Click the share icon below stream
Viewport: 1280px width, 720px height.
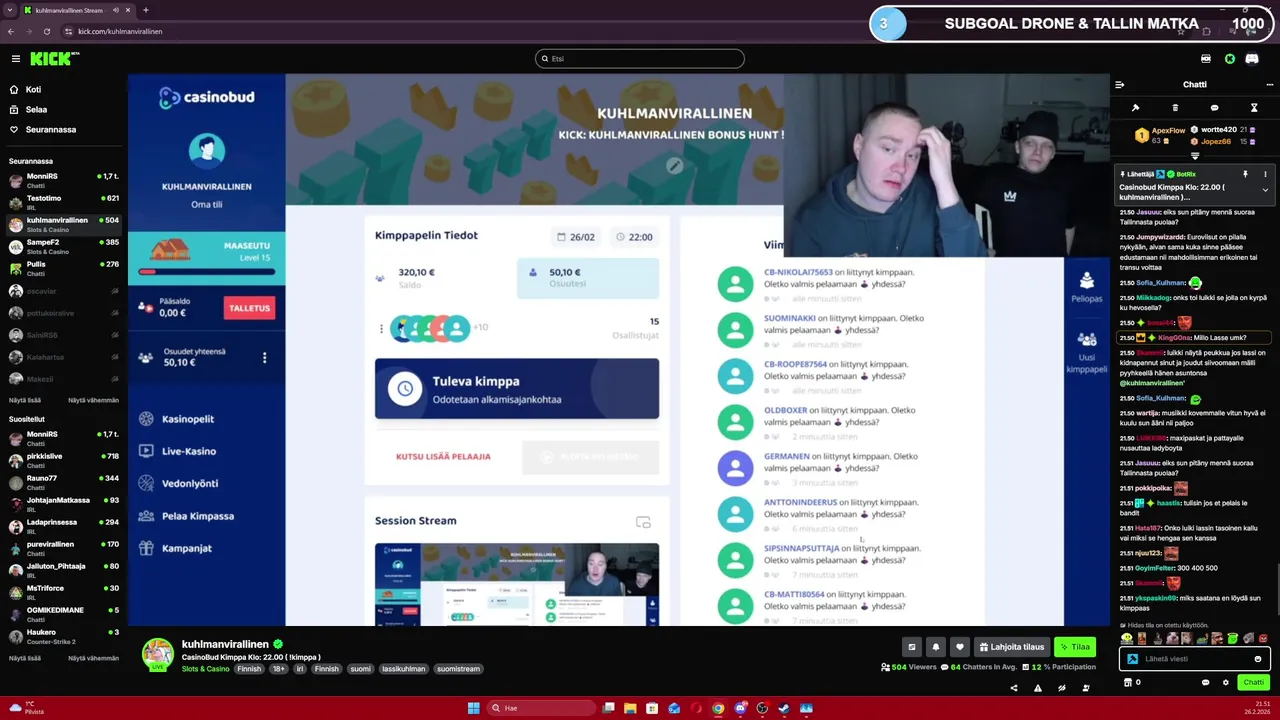[1014, 688]
